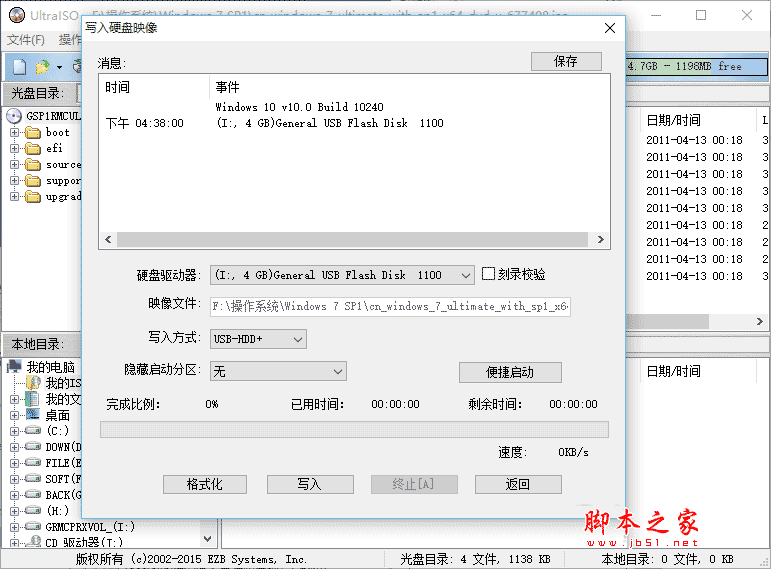Click the UltraISO app logo icon

point(16,15)
